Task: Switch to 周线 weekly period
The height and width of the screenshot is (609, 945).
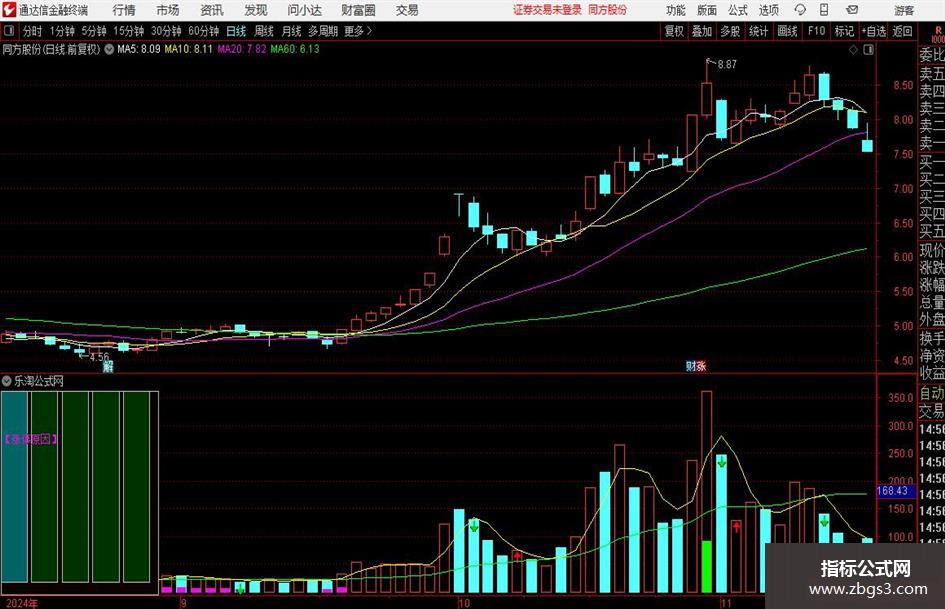Action: (x=263, y=31)
